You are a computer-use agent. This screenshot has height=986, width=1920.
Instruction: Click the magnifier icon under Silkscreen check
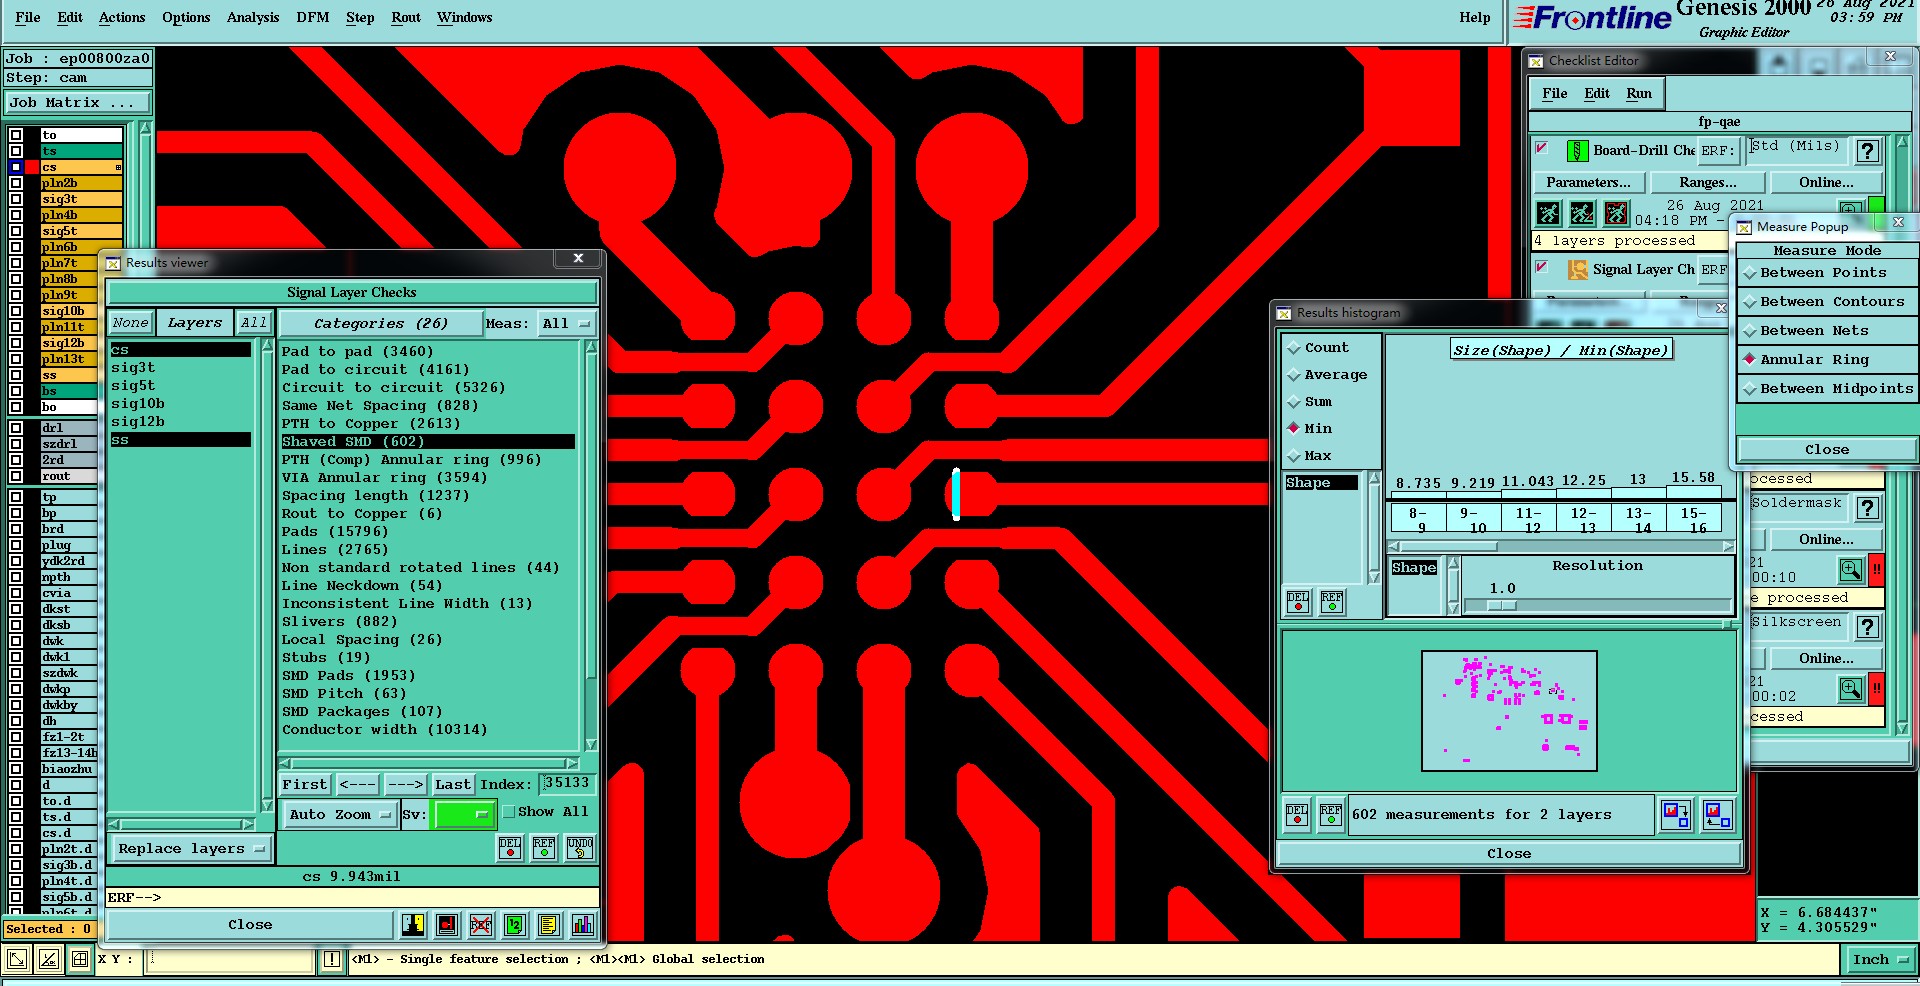[x=1851, y=689]
